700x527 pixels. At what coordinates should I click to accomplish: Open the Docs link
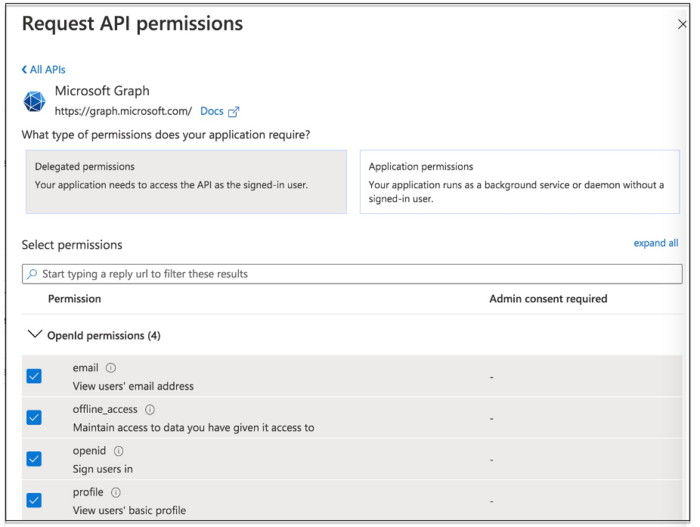pos(212,111)
